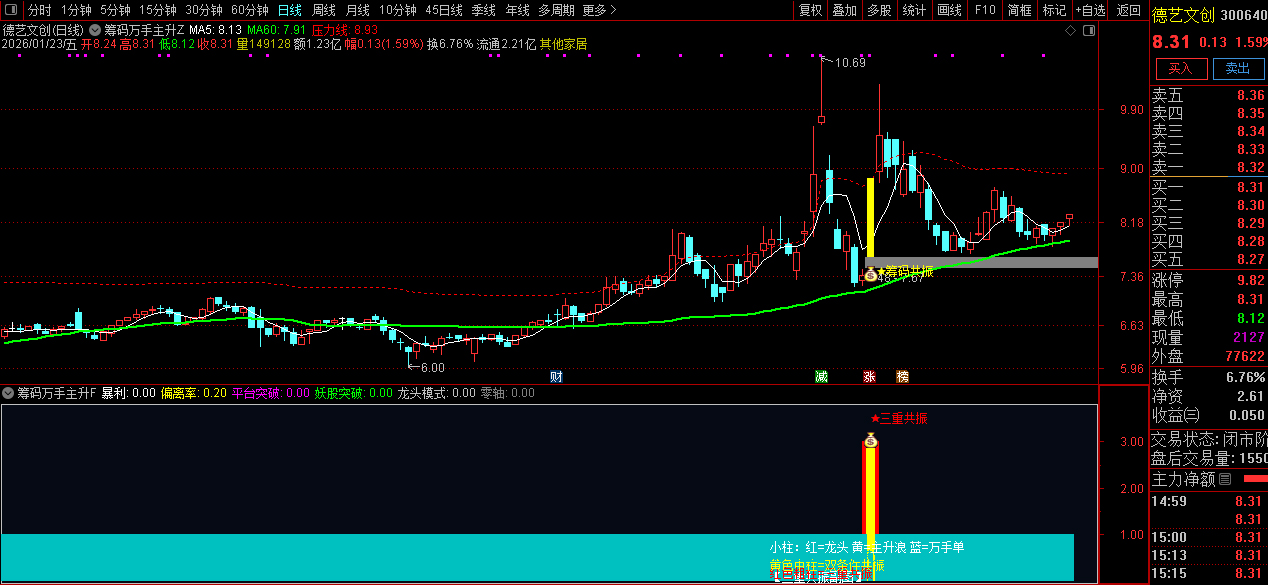The width and height of the screenshot is (1268, 585).
Task: Click the 买五 price 8.27
Action: coord(1250,259)
